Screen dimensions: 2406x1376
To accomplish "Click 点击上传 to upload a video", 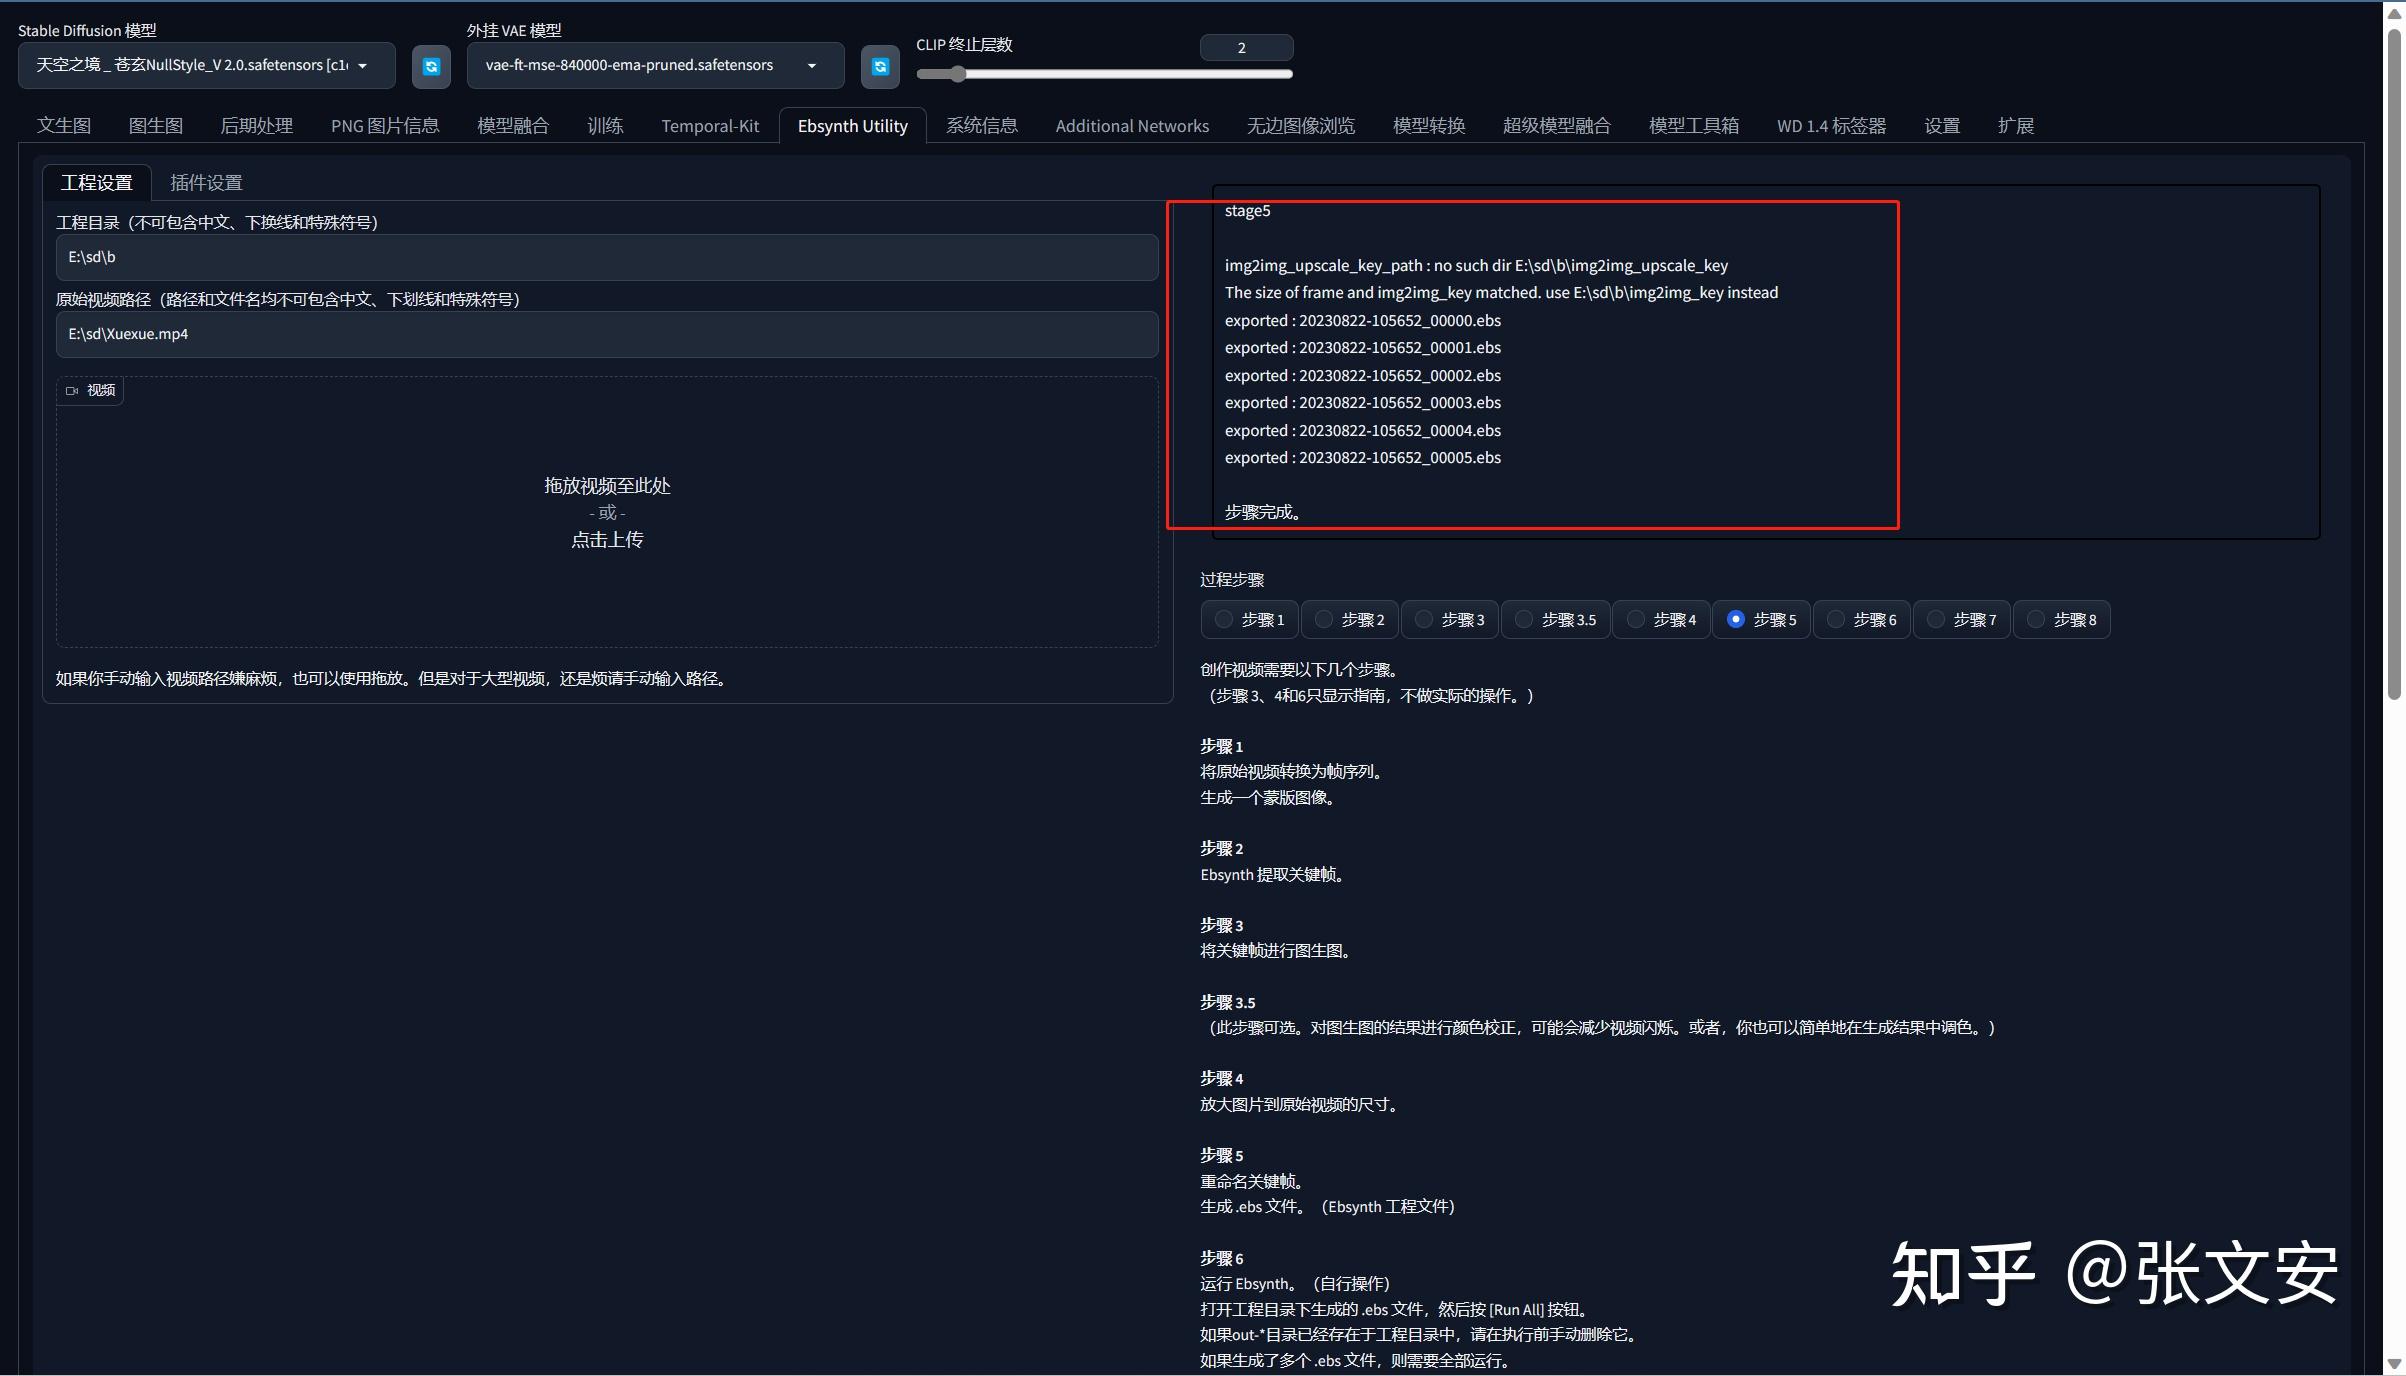I will coord(606,539).
